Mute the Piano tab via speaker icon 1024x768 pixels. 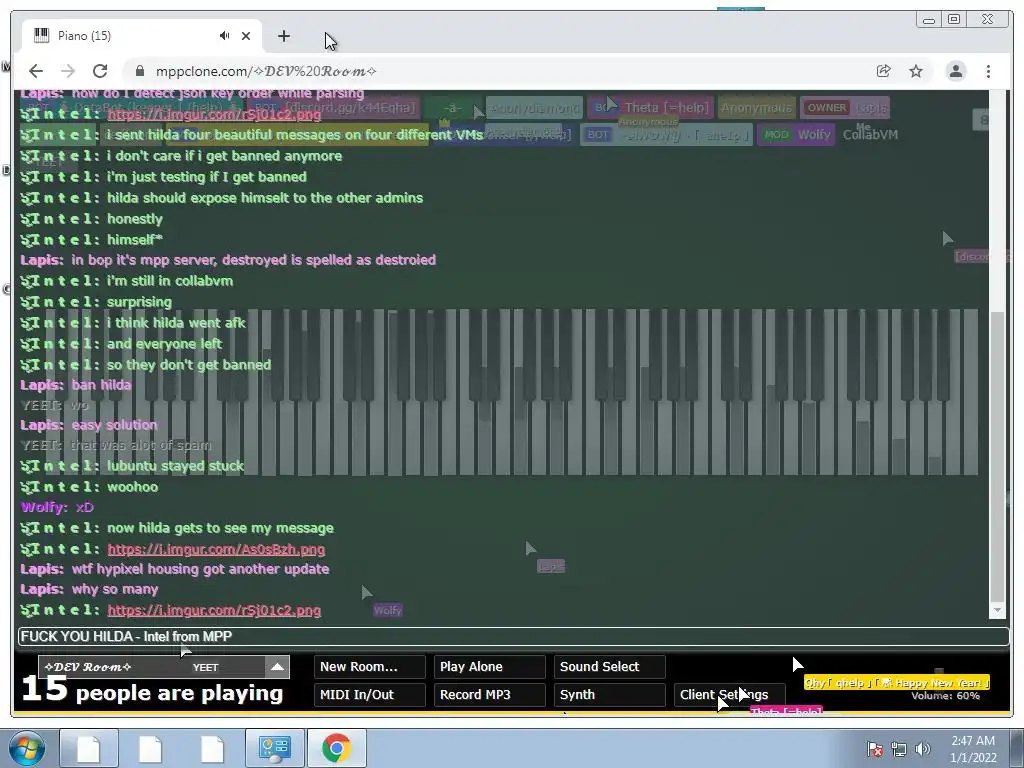[x=225, y=36]
